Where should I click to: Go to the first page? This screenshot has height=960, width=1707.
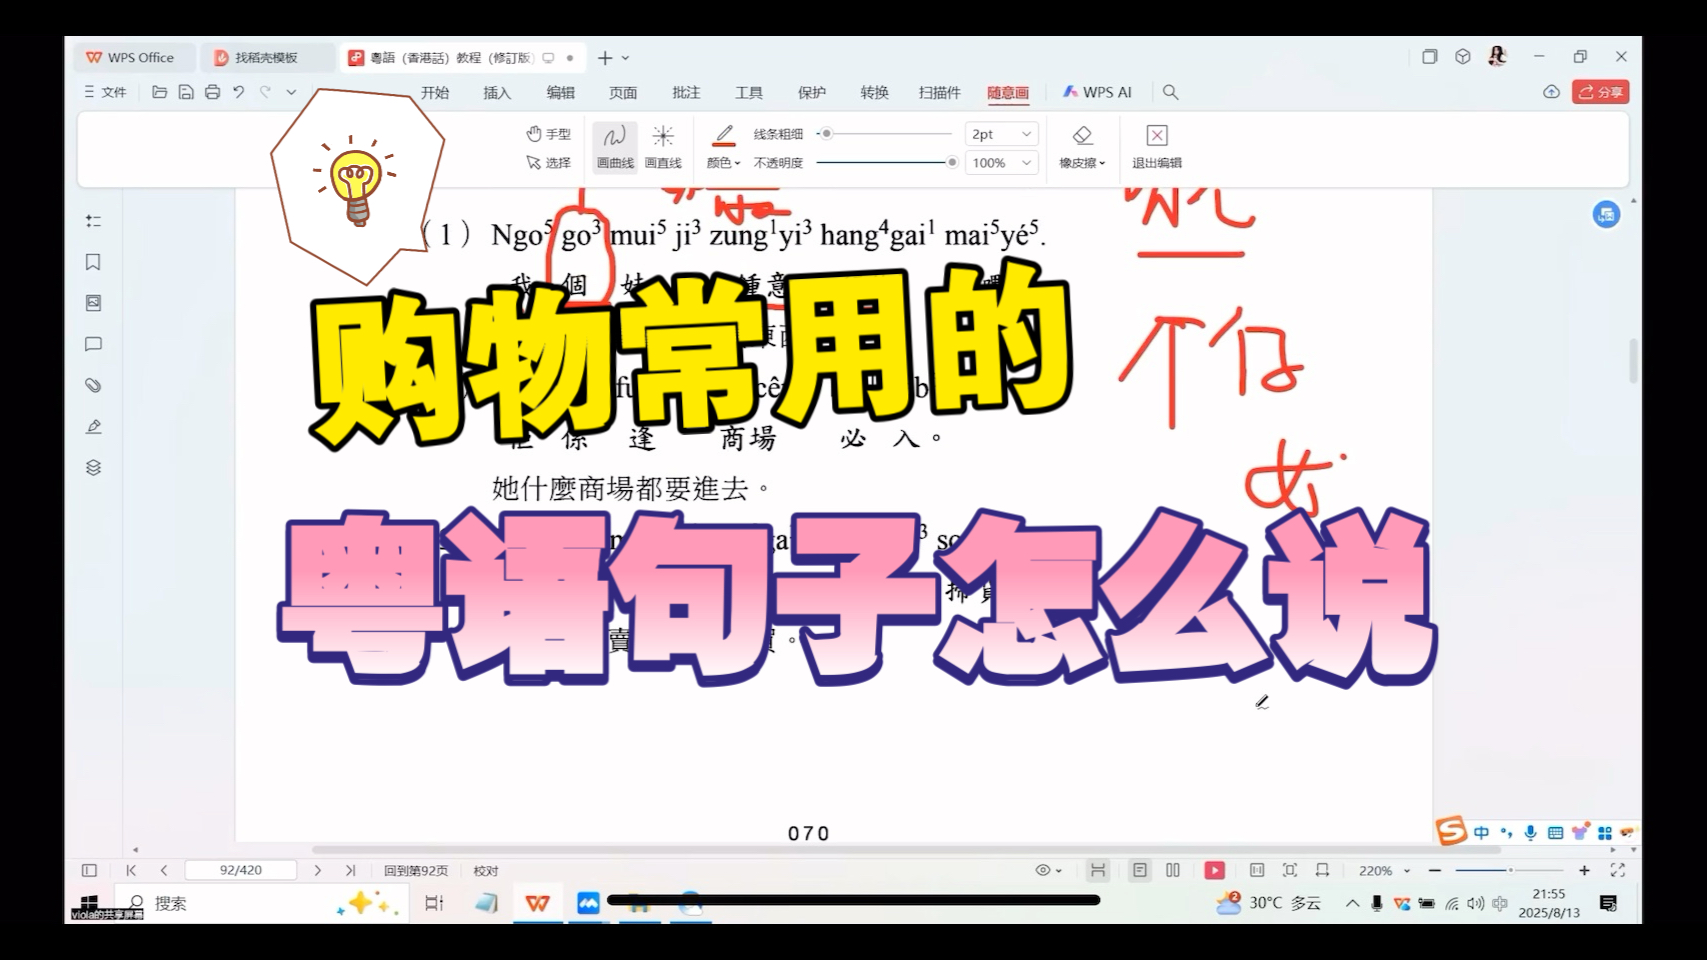click(x=131, y=871)
